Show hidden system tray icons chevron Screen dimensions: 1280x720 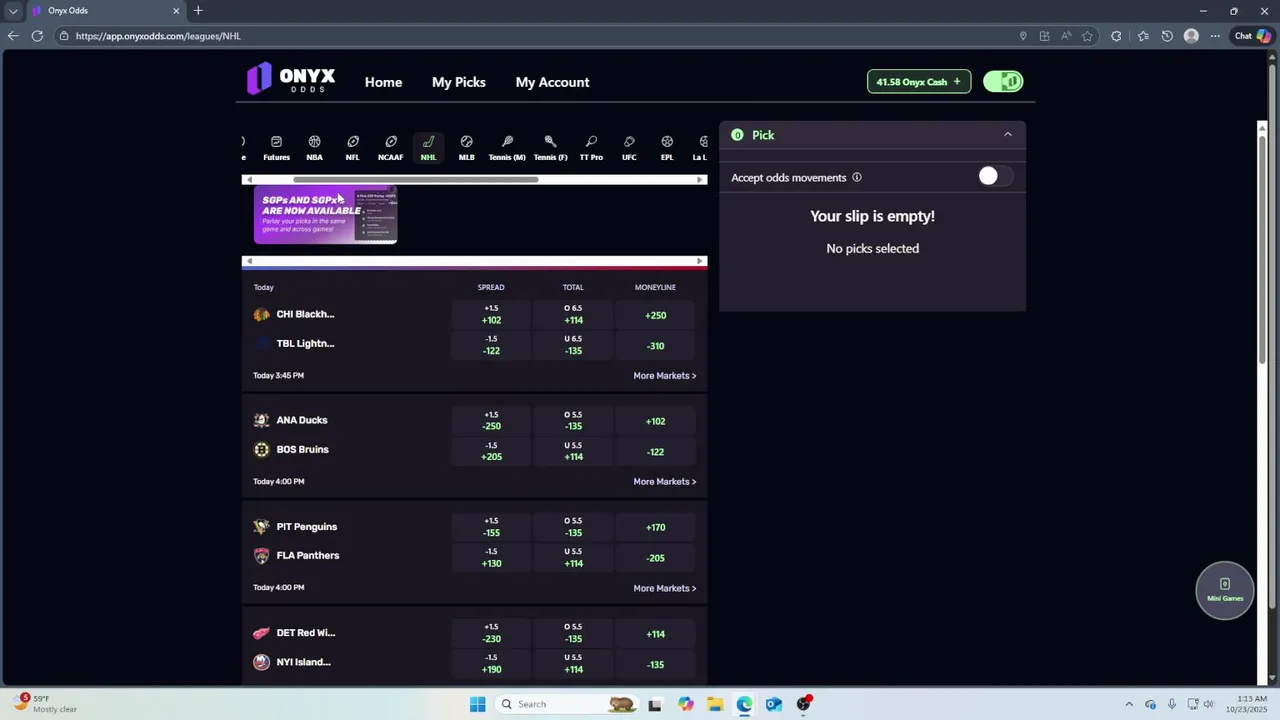1129,704
